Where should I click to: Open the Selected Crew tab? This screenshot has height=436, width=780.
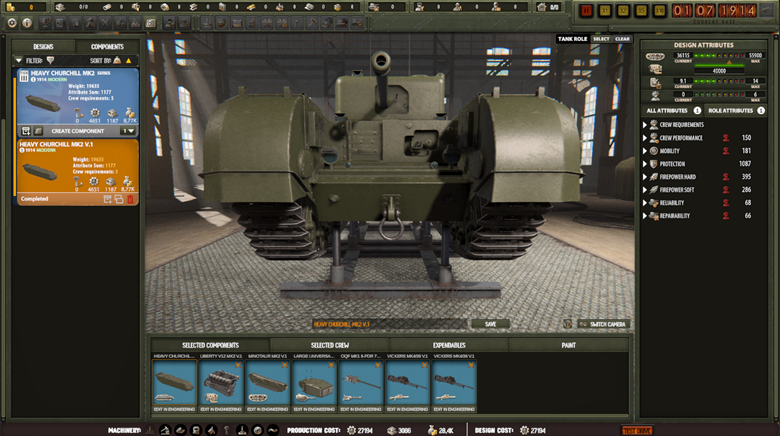(330, 345)
